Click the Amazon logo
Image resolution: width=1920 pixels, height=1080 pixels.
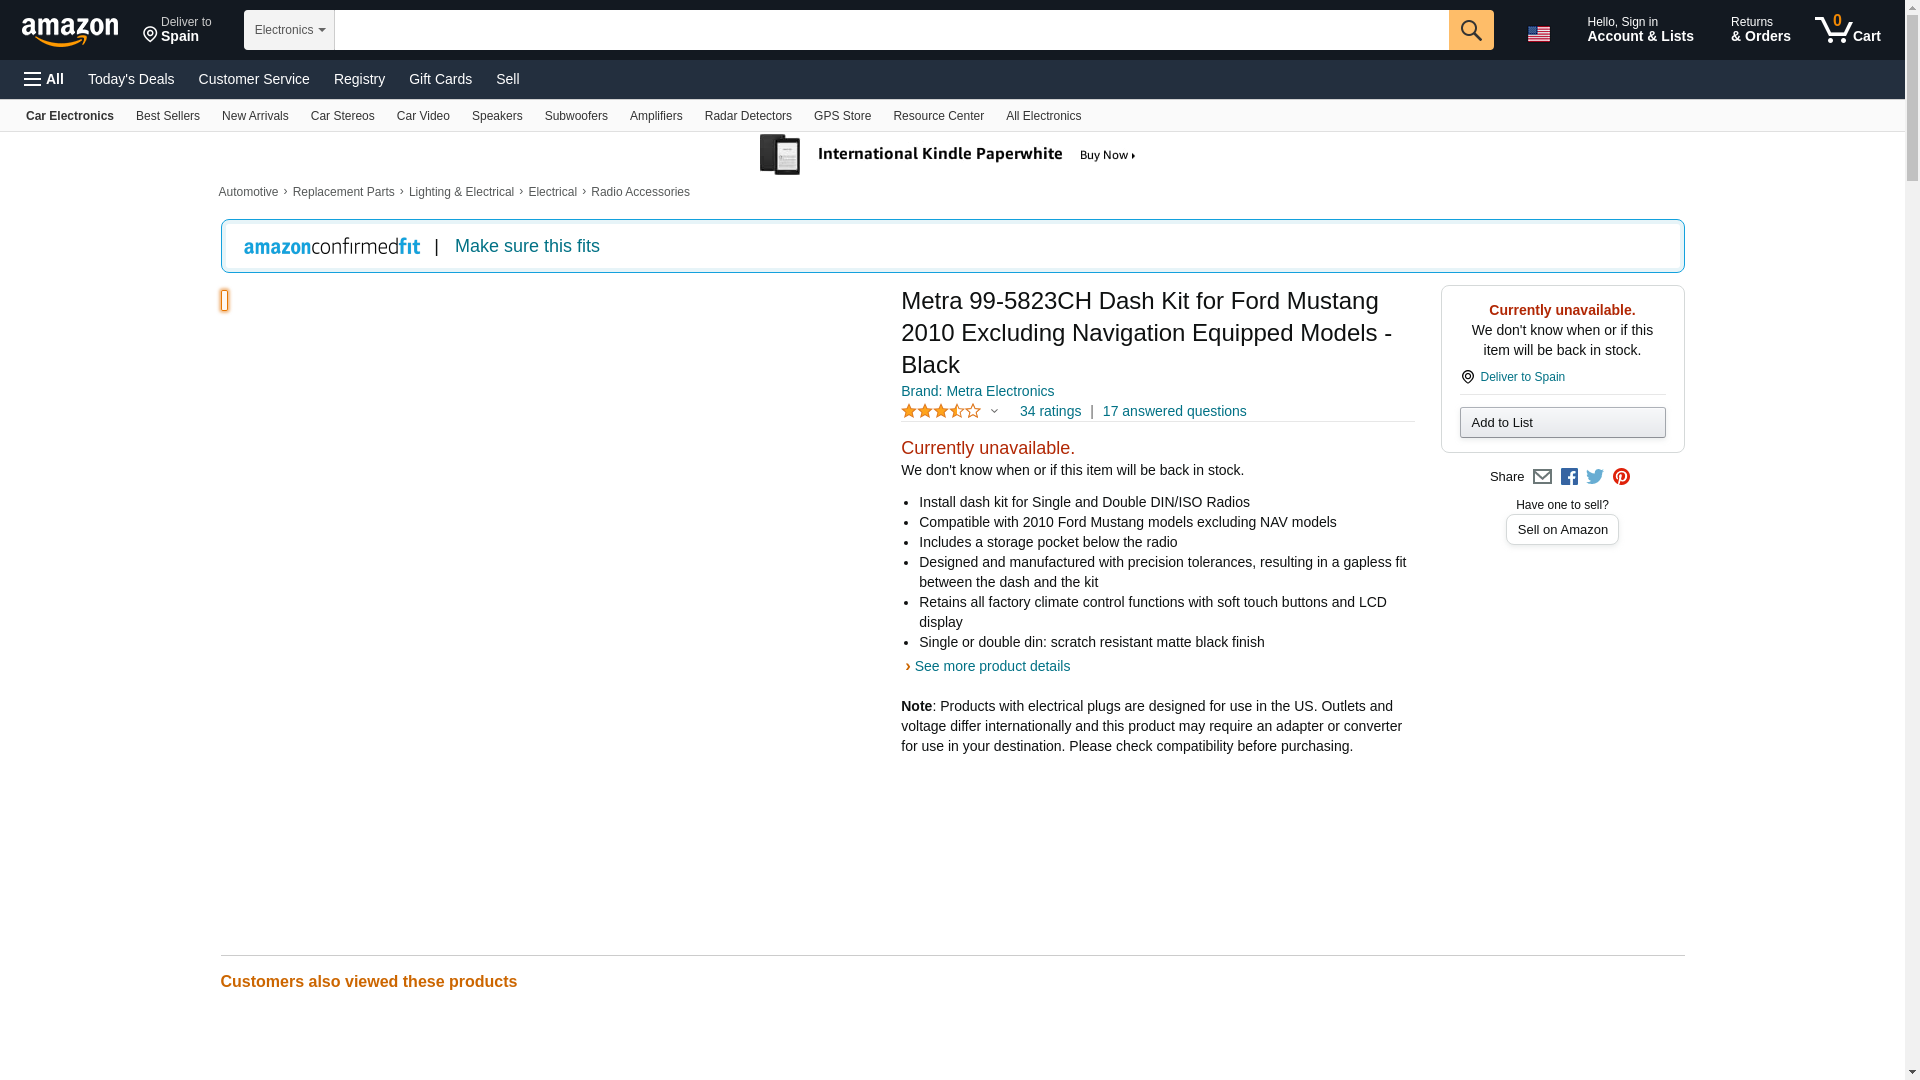(70, 31)
